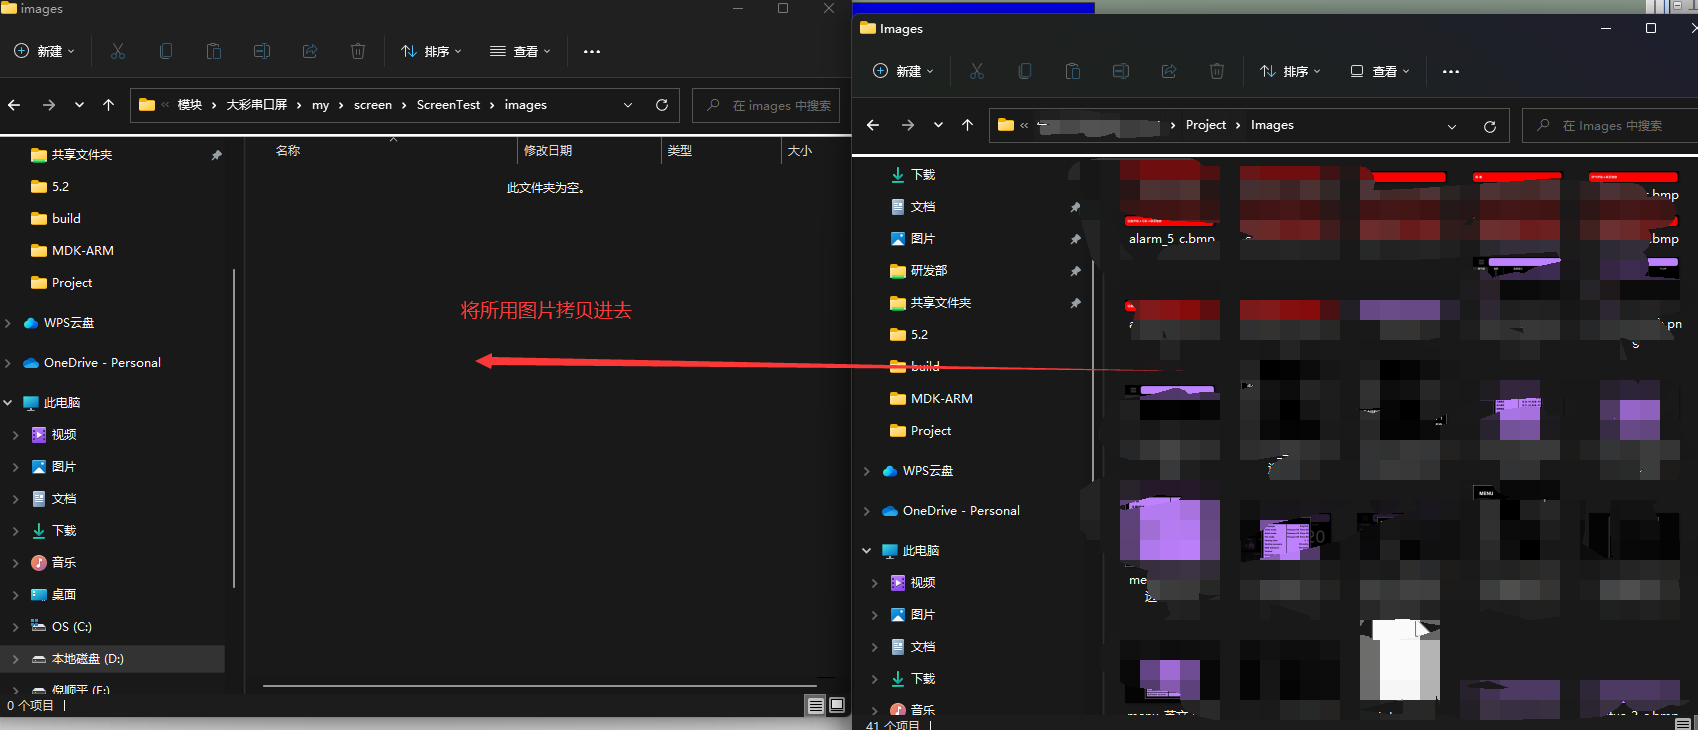Click the paste icon in the images window
Screen dimensions: 1698x730
click(214, 51)
